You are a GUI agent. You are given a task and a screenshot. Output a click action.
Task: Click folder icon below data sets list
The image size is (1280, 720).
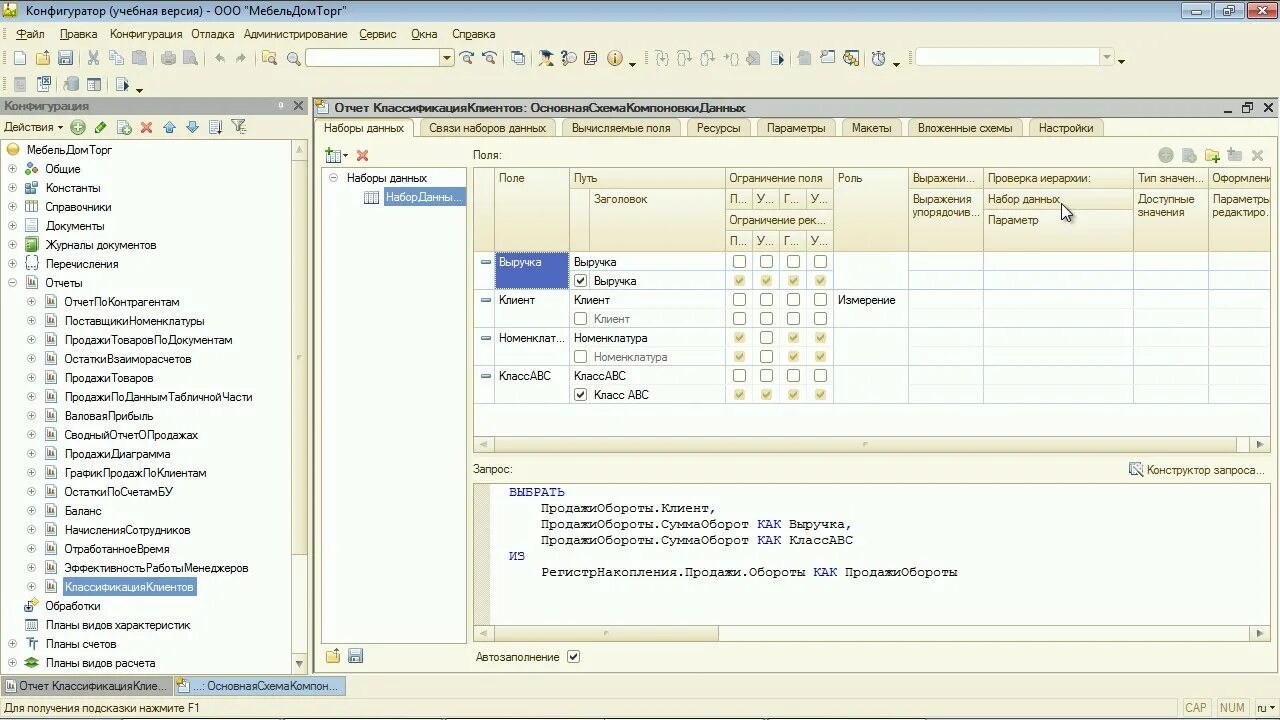tap(333, 656)
